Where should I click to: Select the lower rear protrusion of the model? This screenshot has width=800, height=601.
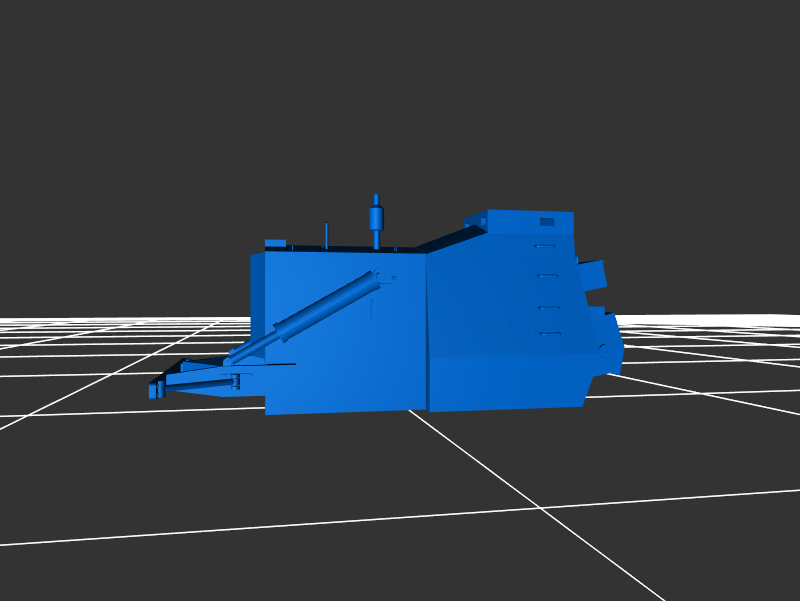pyautogui.click(x=610, y=343)
